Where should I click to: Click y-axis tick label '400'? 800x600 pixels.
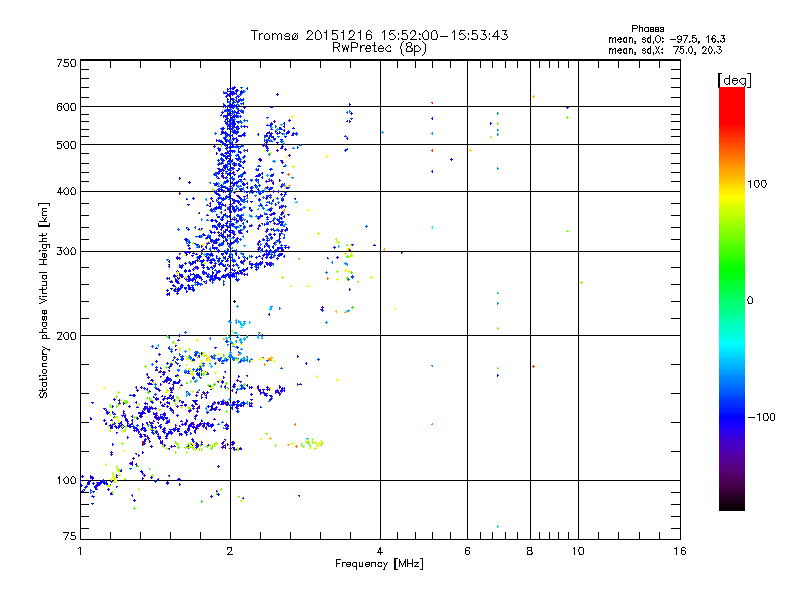pos(67,192)
